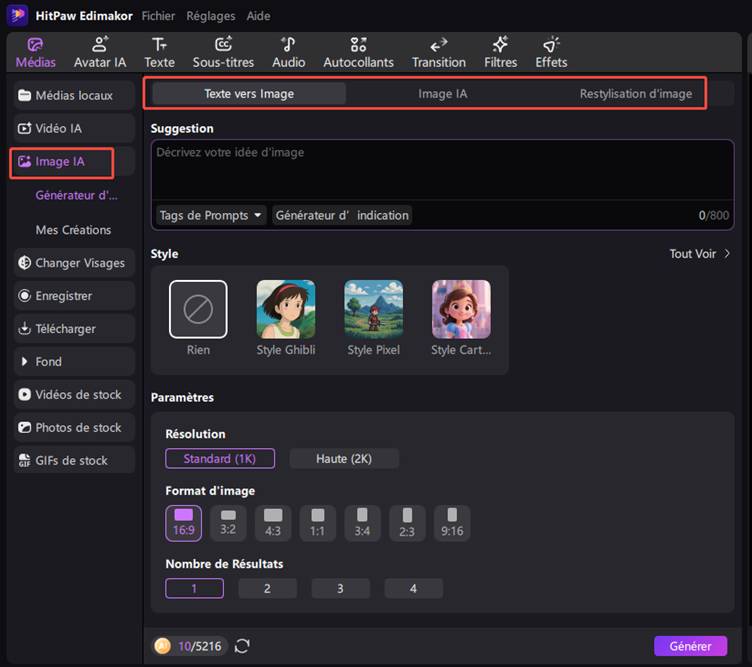This screenshot has width=752, height=667.
Task: Click the Décrivez votre idée d'image field
Action: (442, 170)
